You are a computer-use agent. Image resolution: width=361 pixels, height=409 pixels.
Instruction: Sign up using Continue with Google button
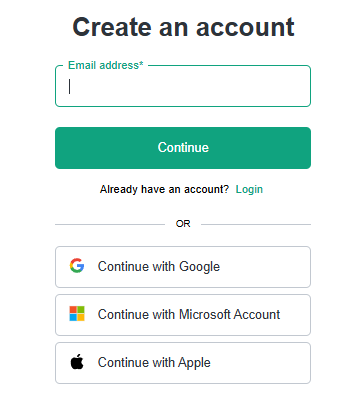click(x=183, y=267)
